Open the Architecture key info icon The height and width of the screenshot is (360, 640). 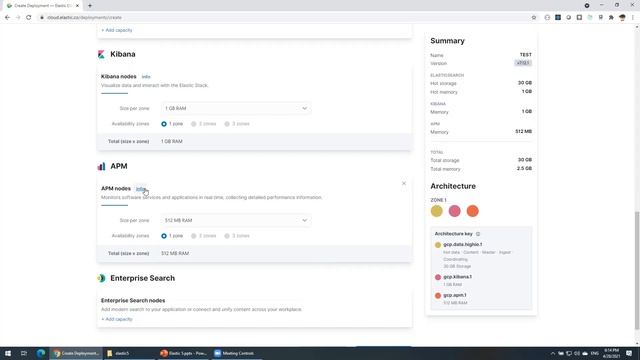tap(478, 234)
